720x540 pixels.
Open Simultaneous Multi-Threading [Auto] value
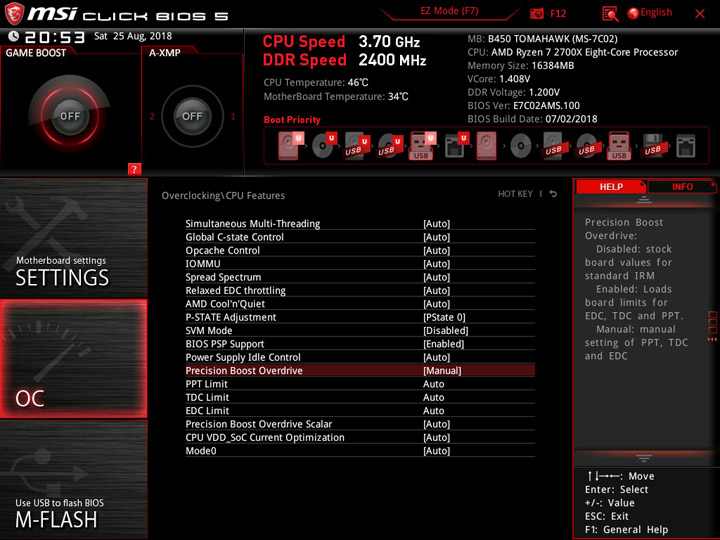click(436, 224)
